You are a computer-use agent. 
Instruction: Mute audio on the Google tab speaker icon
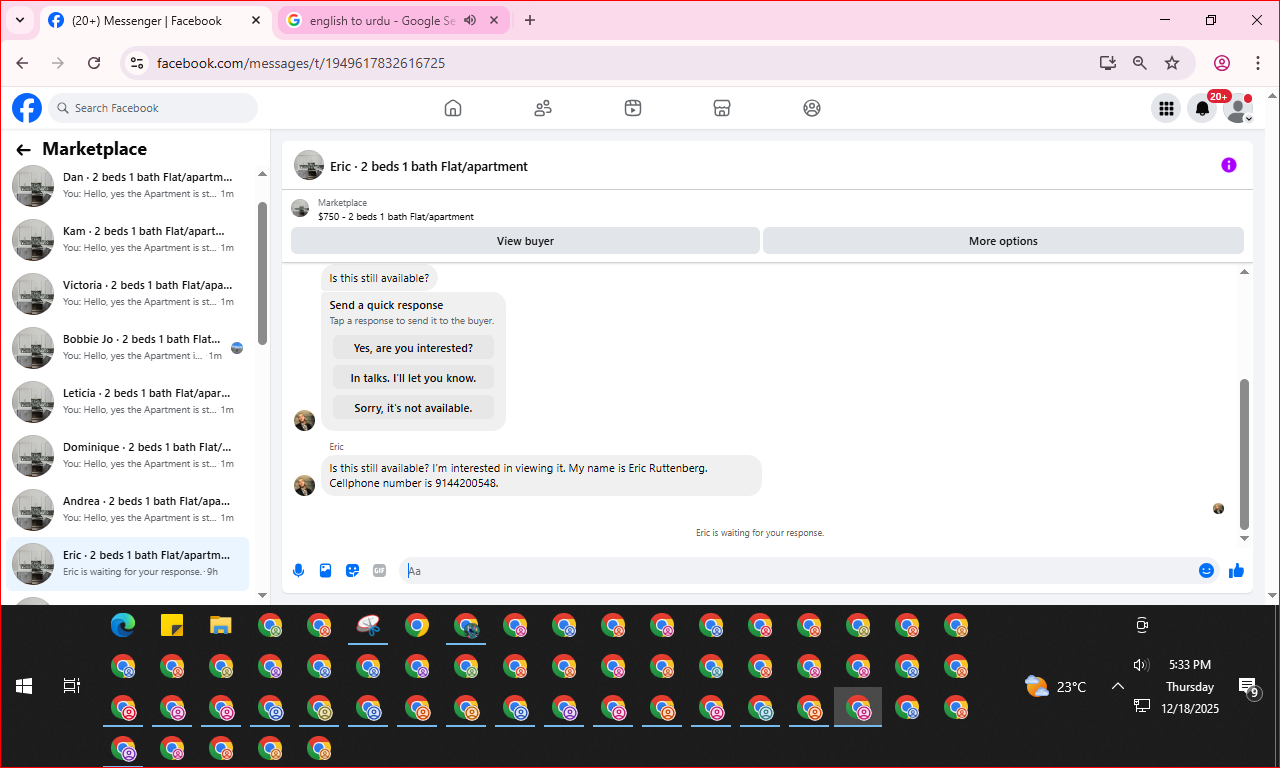click(470, 20)
